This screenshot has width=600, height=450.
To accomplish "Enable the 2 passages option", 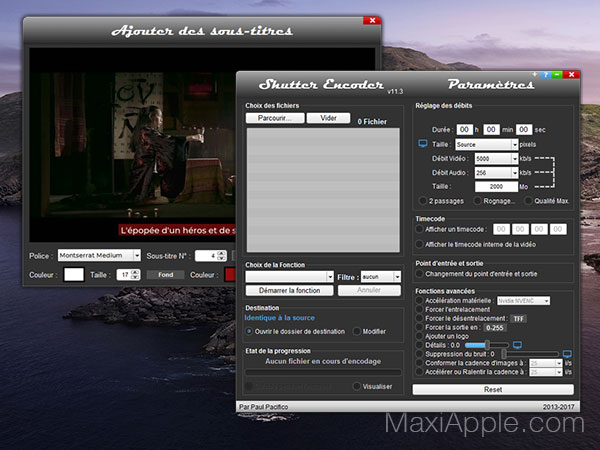I will (421, 200).
